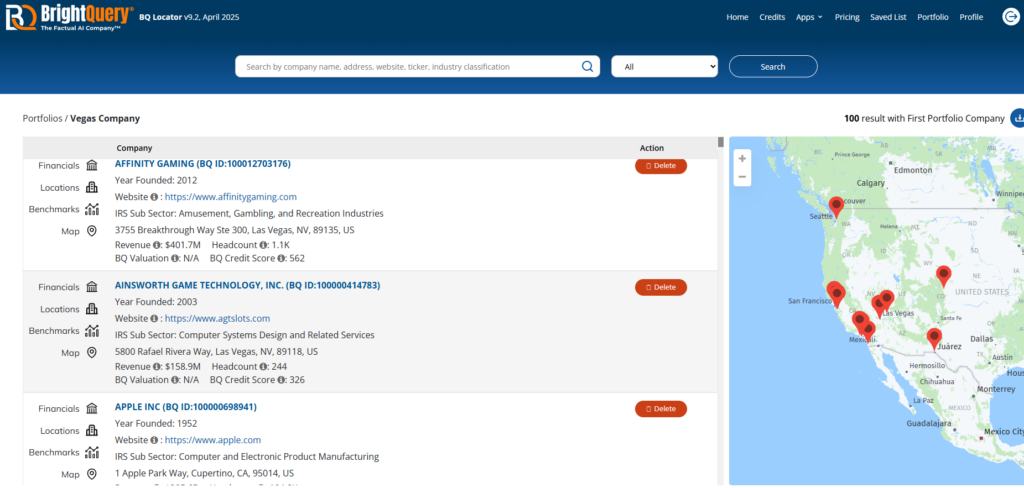
Task: Click the map marker in Colorado
Action: [x=943, y=276]
